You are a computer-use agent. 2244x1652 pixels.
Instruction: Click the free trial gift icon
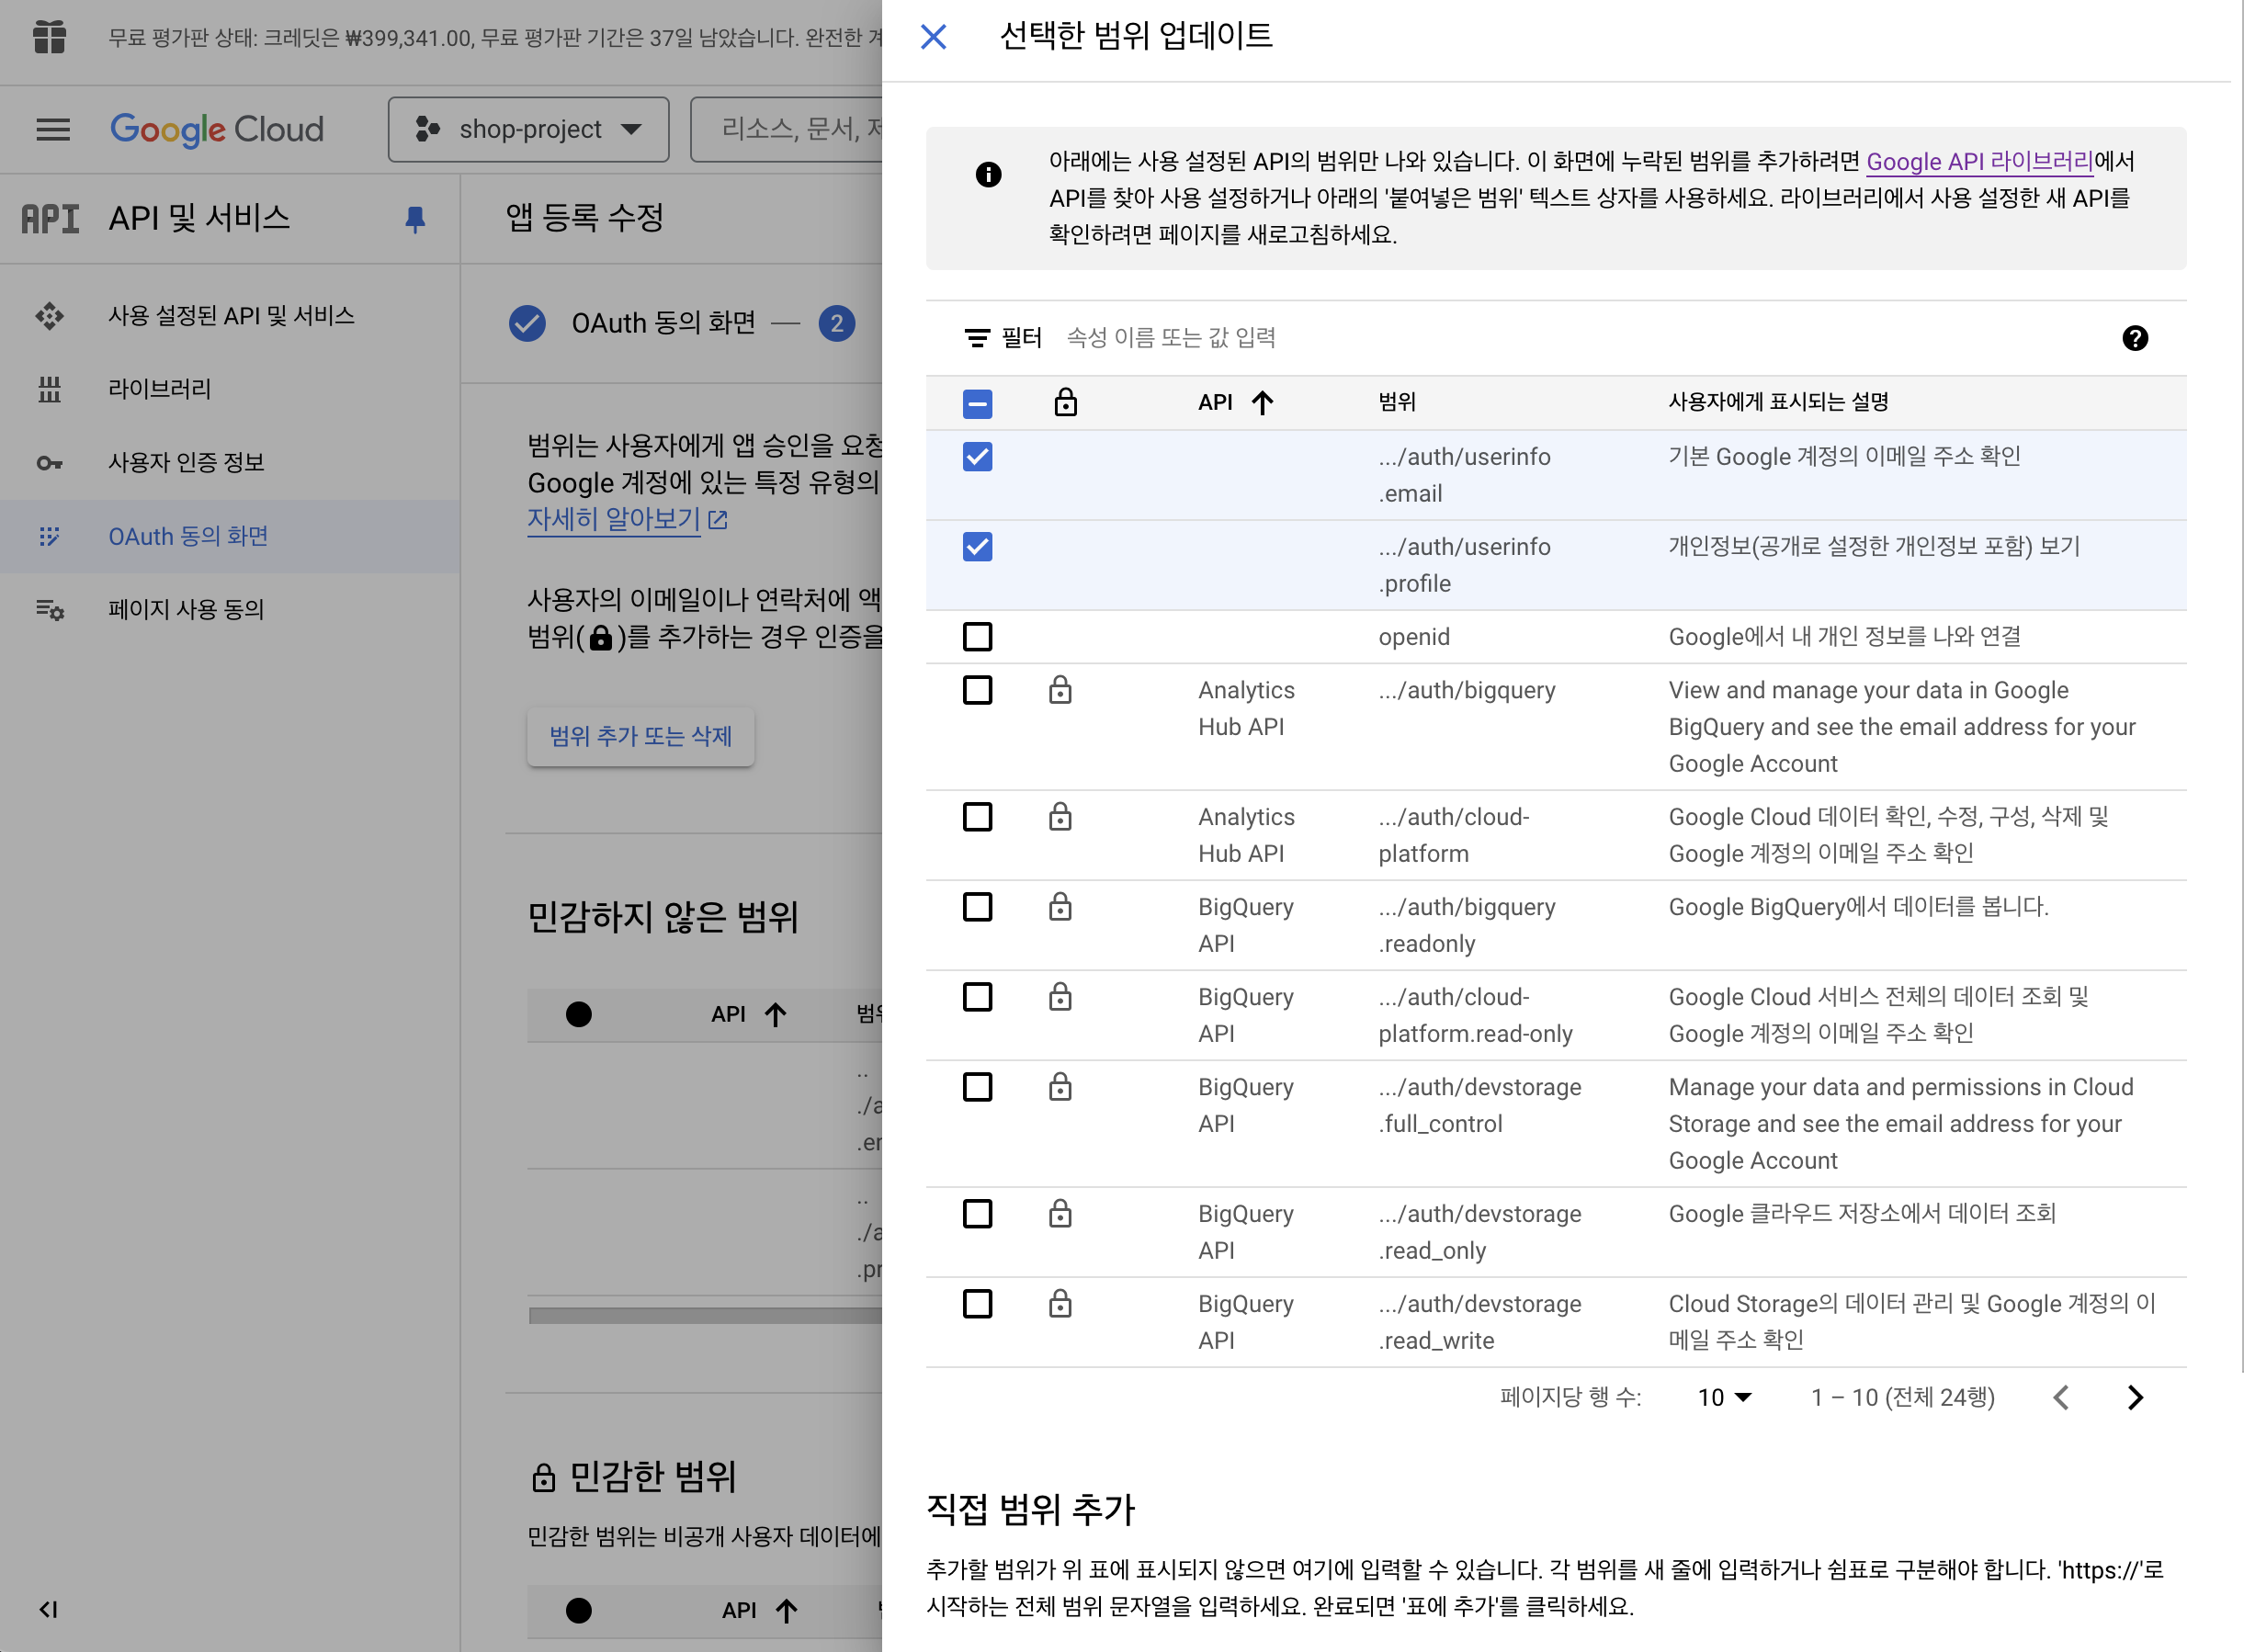tap(49, 38)
